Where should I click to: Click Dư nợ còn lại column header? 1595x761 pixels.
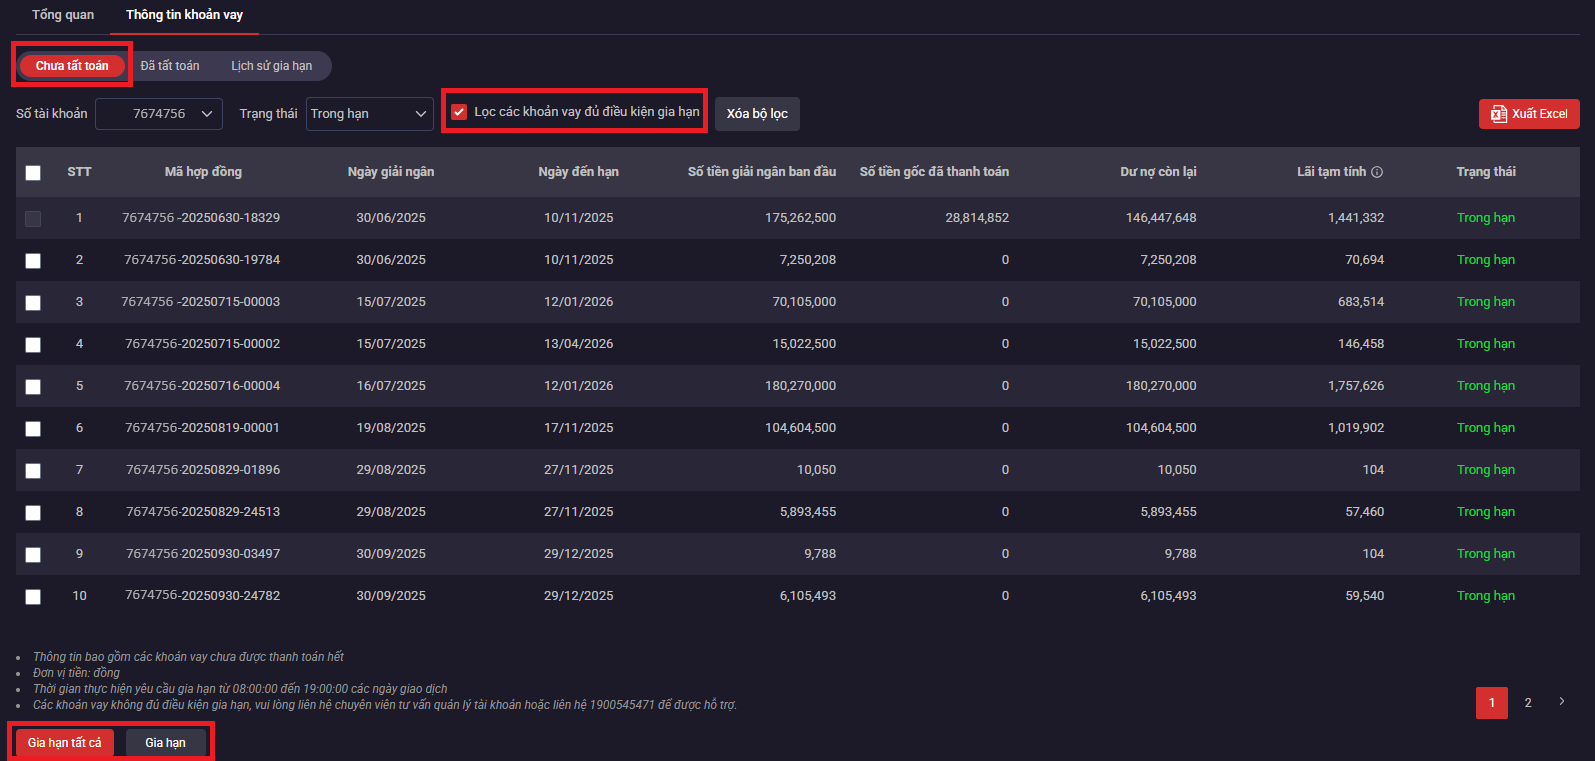pyautogui.click(x=1158, y=172)
